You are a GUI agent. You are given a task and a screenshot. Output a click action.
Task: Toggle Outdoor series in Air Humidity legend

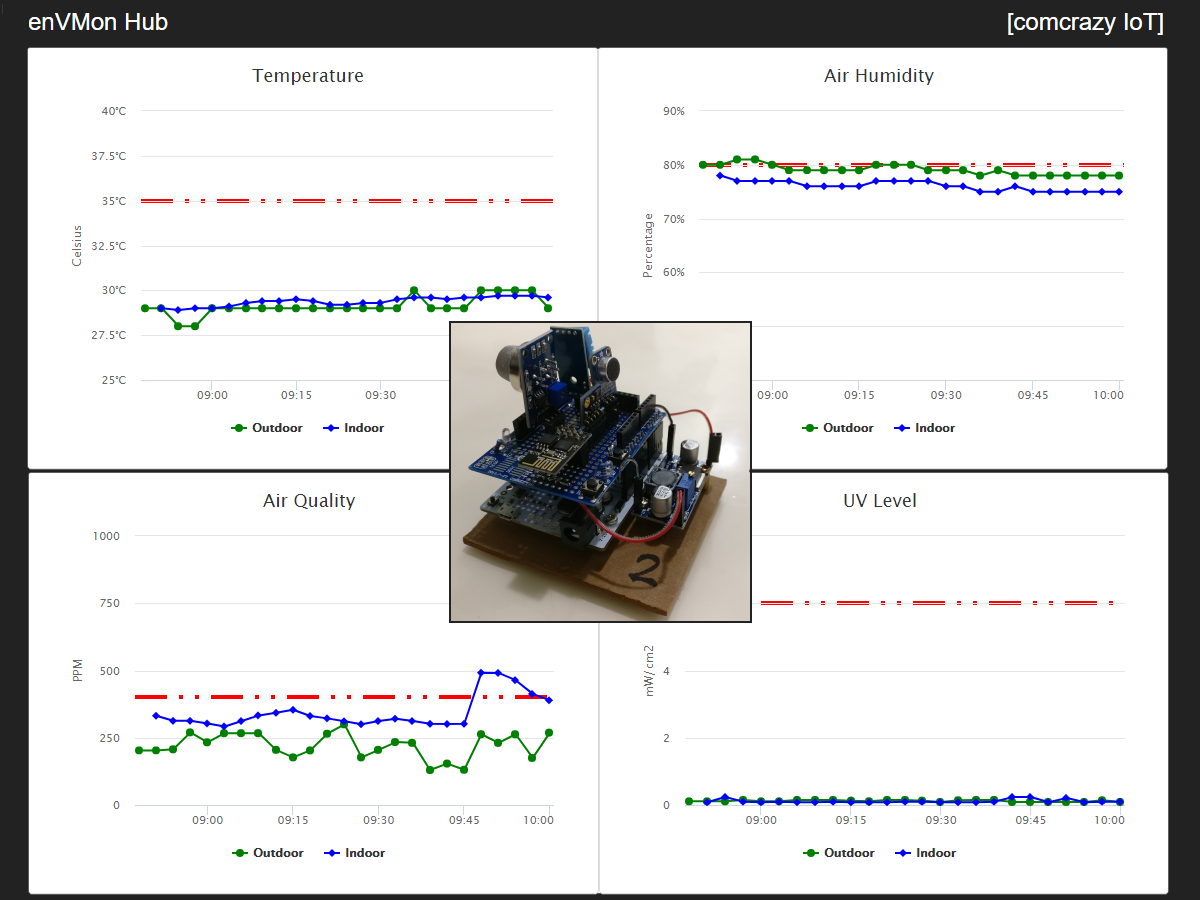(x=838, y=428)
